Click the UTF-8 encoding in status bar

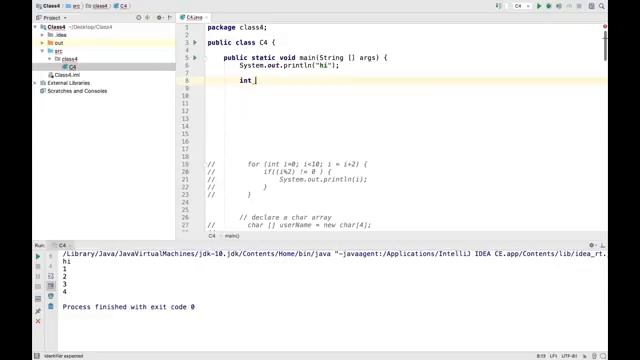pyautogui.click(x=569, y=356)
